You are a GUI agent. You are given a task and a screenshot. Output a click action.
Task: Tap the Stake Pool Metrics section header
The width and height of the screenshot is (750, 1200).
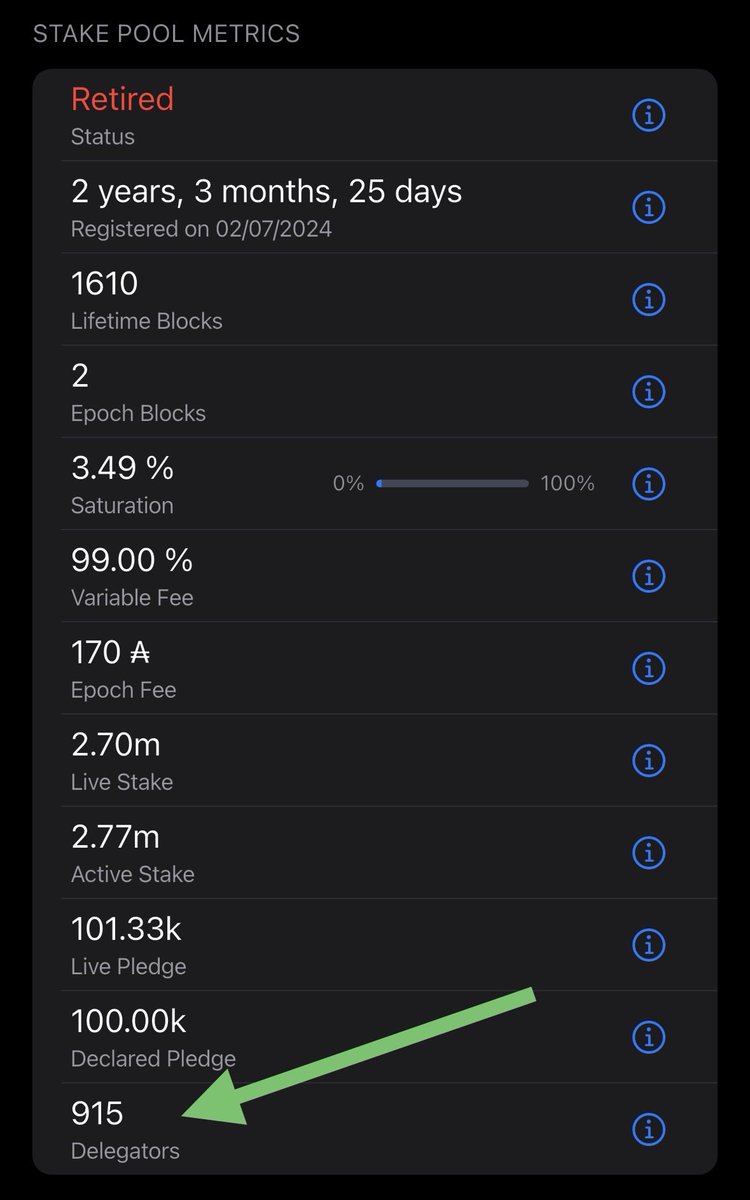(166, 33)
